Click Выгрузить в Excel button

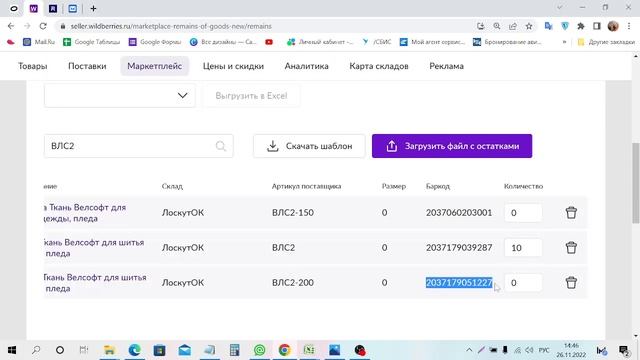pyautogui.click(x=251, y=96)
